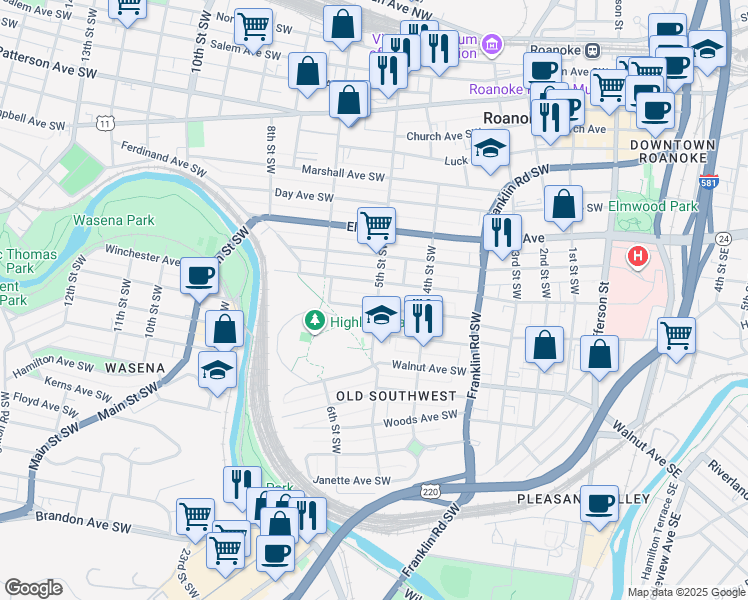This screenshot has width=748, height=600.
Task: Select the Highland Park green tree icon
Action: click(x=315, y=321)
